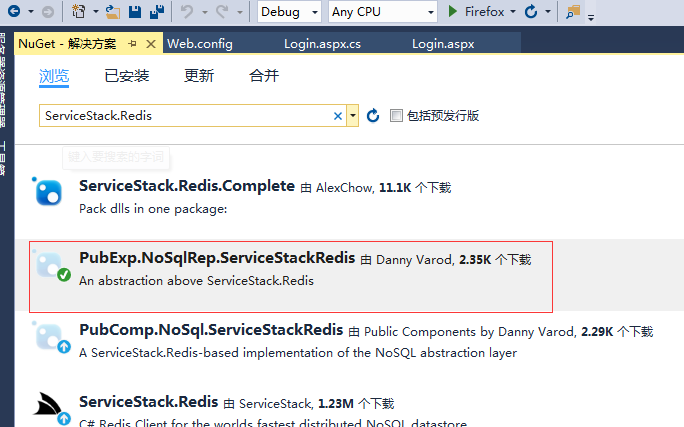Select the 合并 consolidate tab
This screenshot has height=427, width=684.
click(x=264, y=76)
